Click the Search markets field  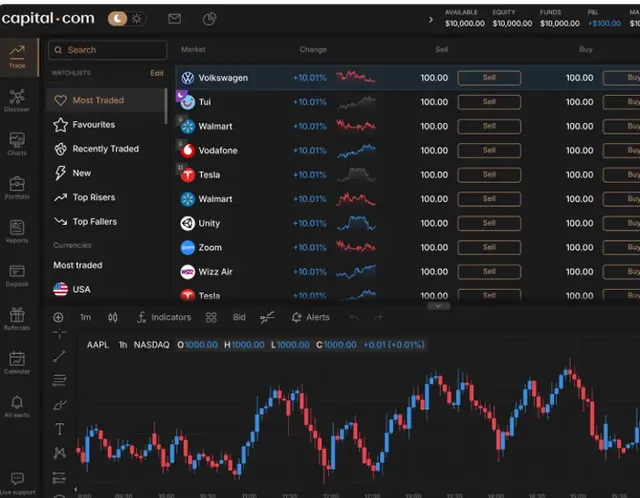tap(108, 50)
